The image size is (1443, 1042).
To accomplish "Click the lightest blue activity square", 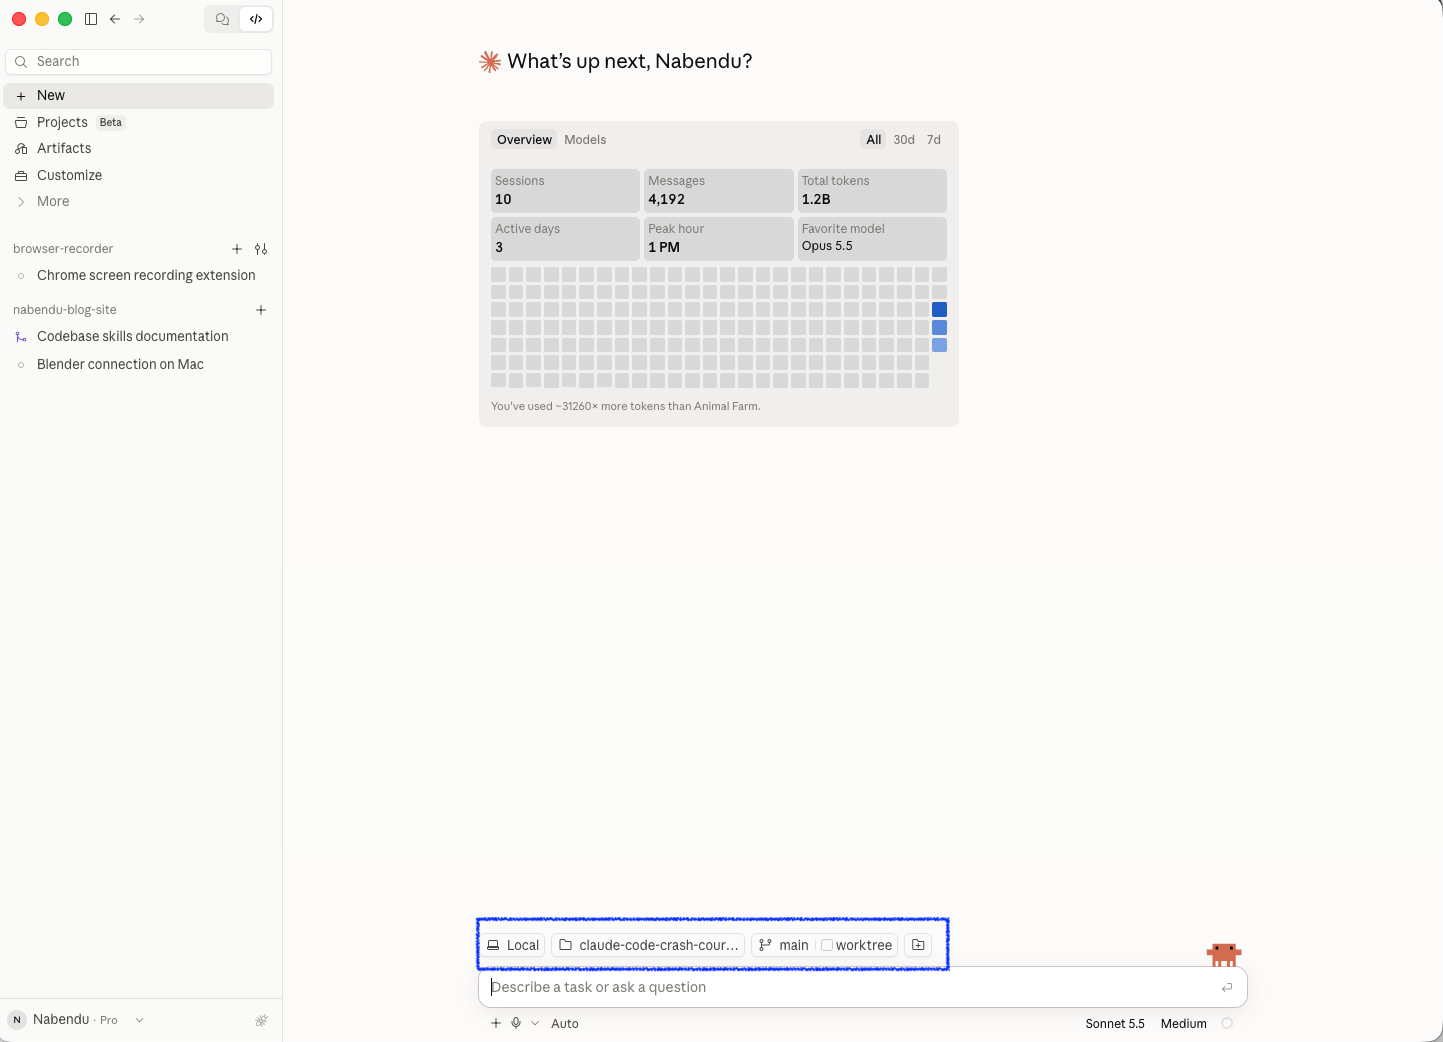I will (939, 345).
